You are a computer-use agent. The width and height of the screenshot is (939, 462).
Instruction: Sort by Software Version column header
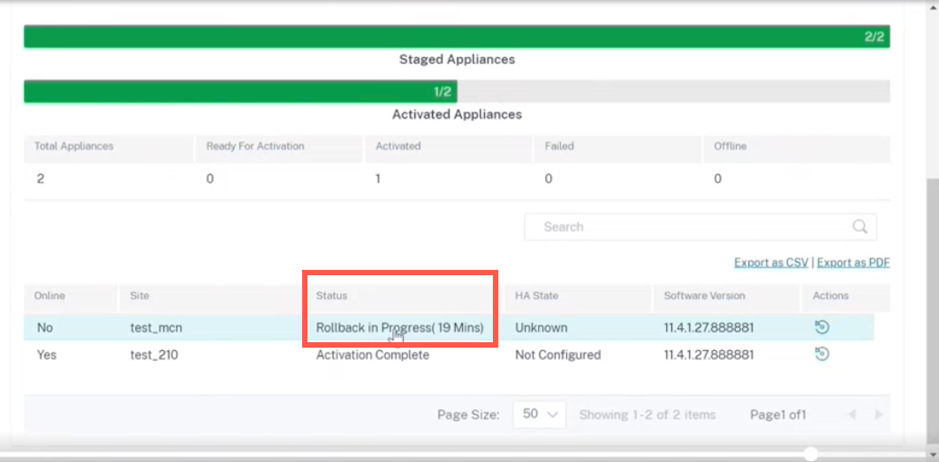pyautogui.click(x=704, y=295)
